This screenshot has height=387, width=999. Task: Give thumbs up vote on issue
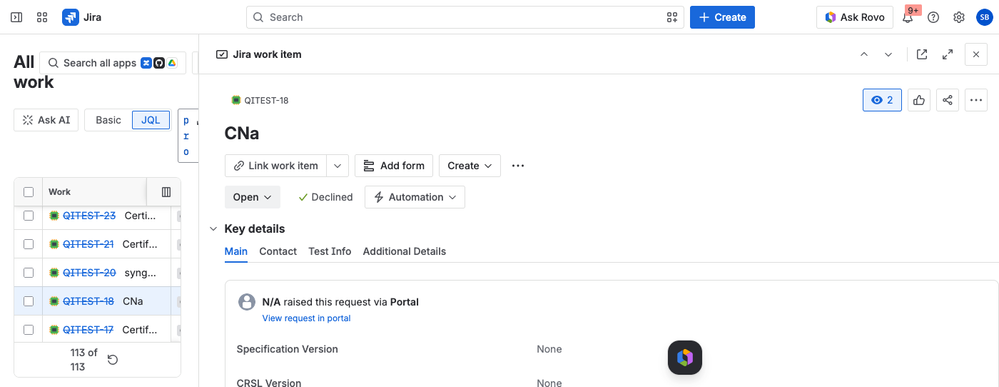(919, 100)
